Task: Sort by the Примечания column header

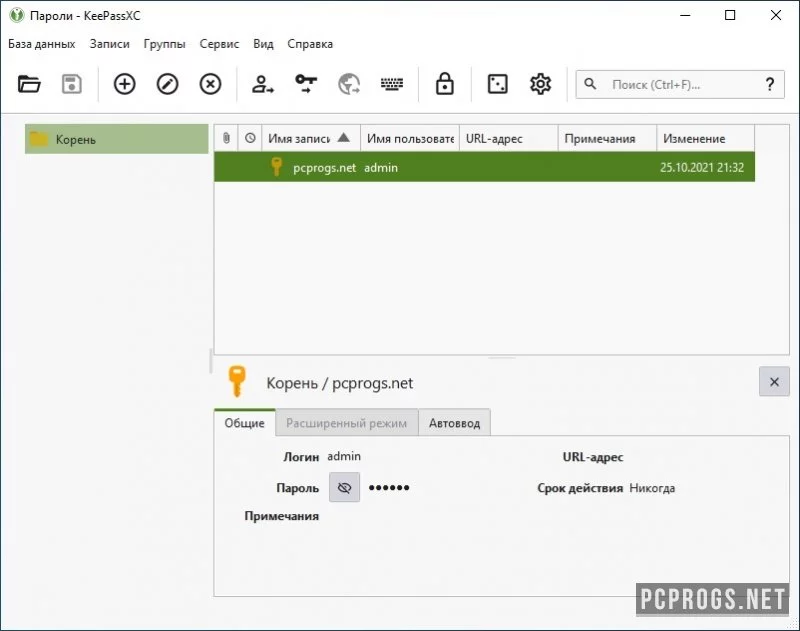Action: pyautogui.click(x=607, y=138)
